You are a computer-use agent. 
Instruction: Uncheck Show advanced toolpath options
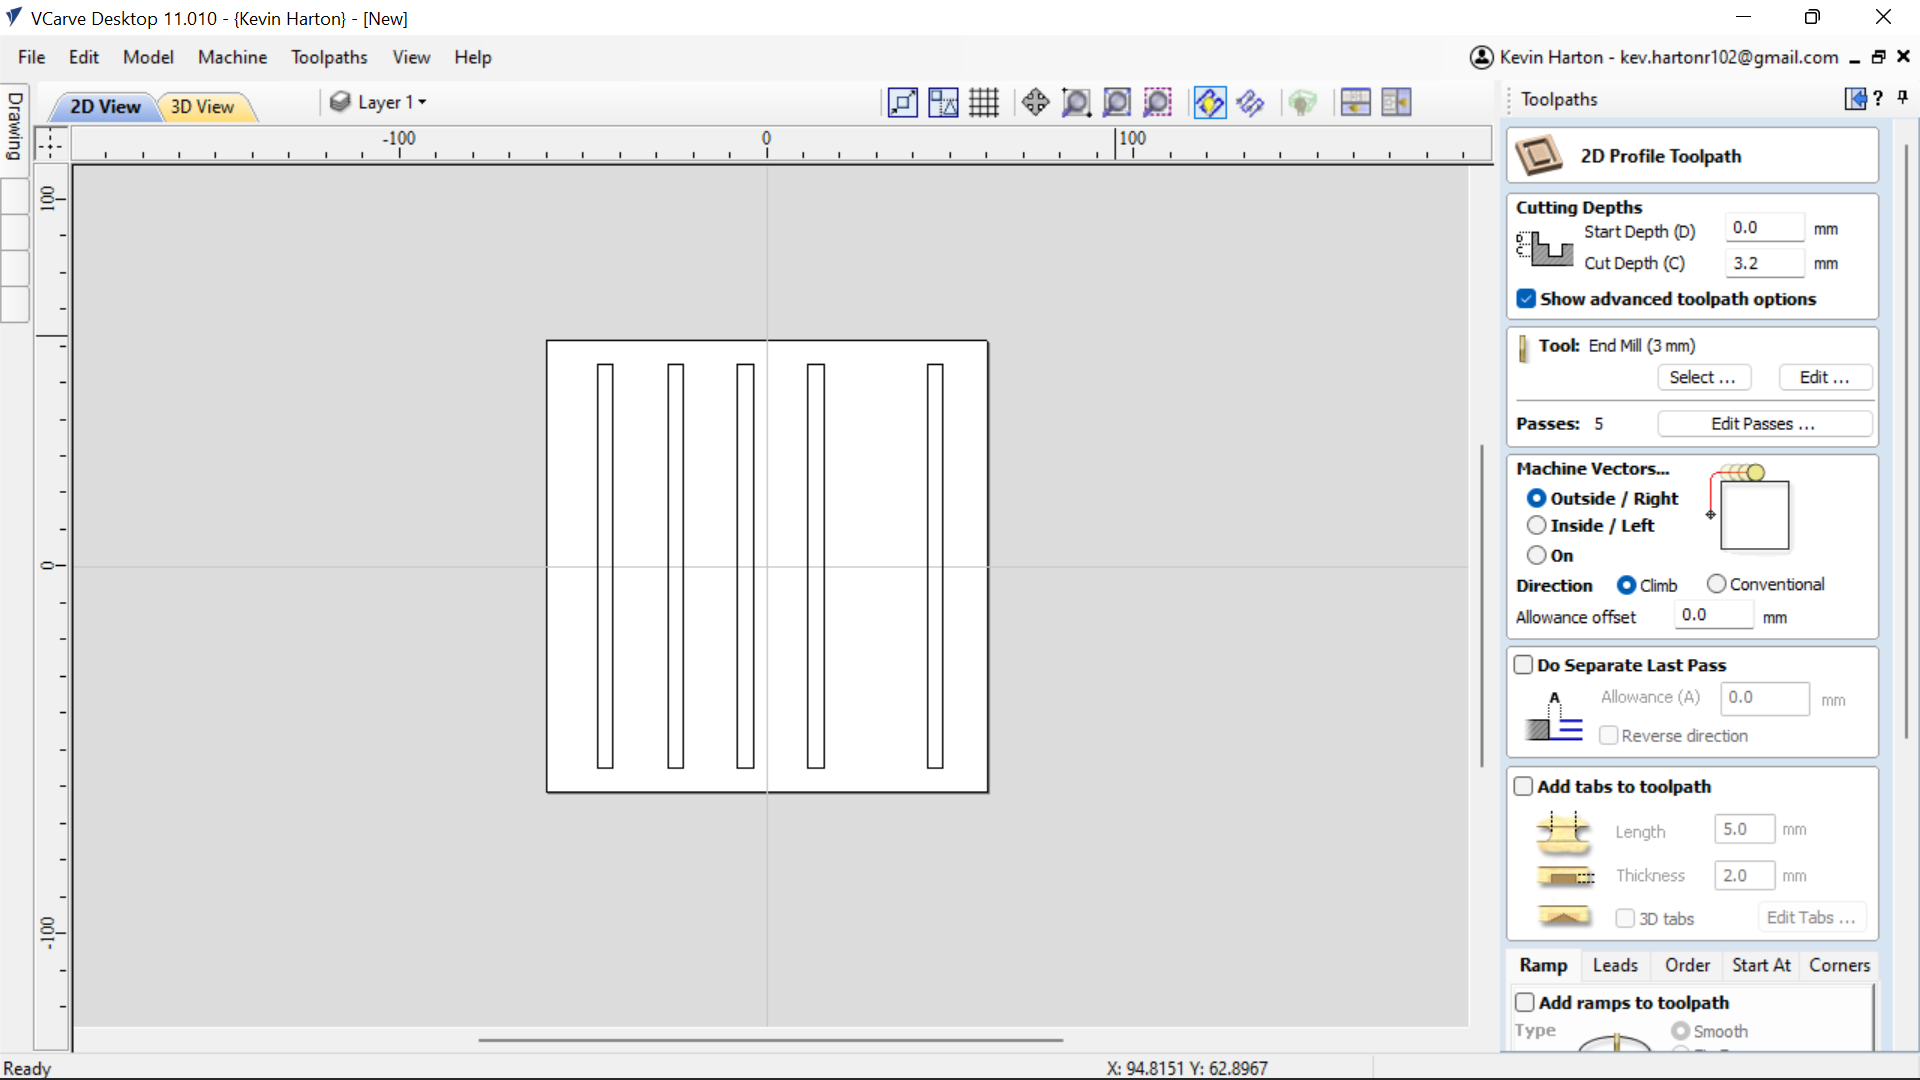pyautogui.click(x=1525, y=299)
